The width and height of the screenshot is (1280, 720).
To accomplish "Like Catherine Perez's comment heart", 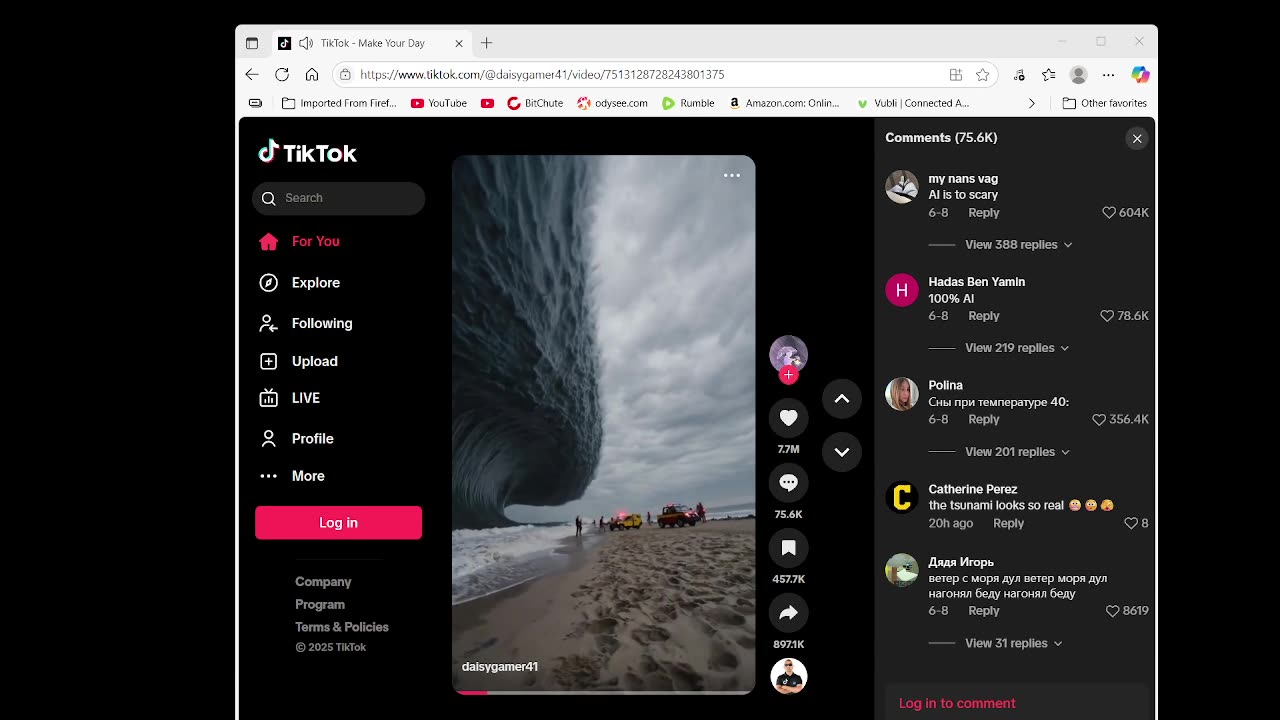I will (x=1131, y=523).
